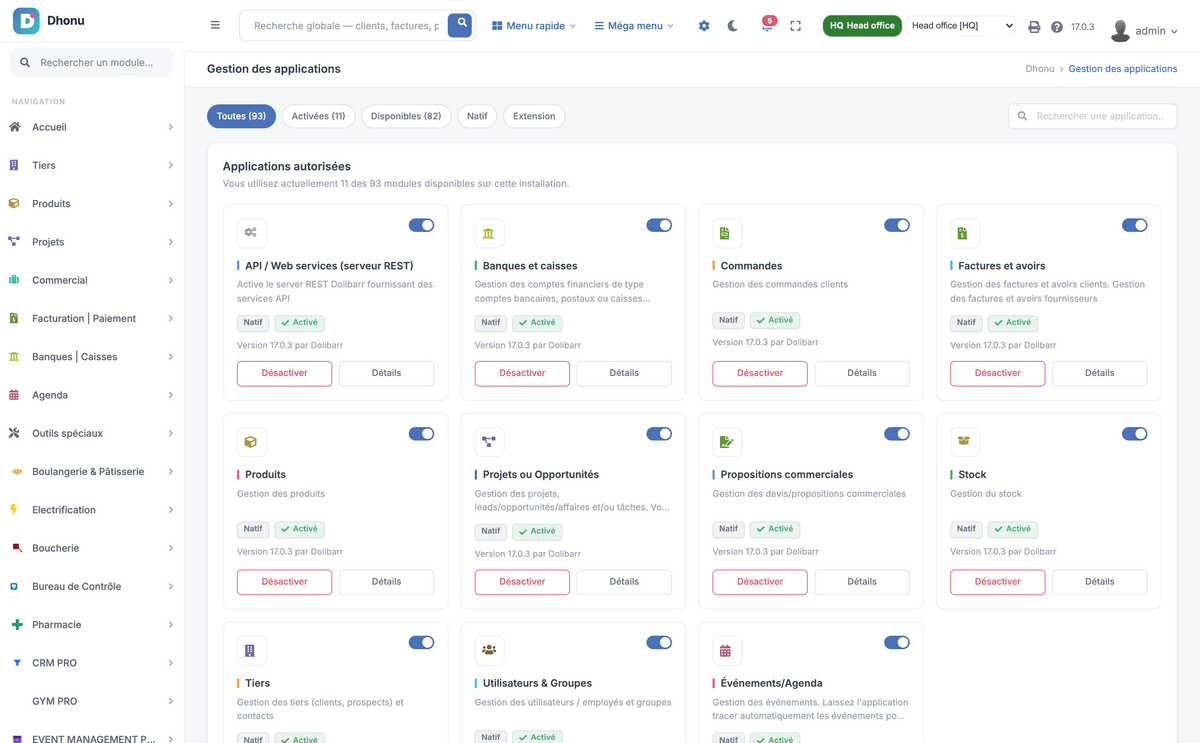Viewport: 1200px width, 743px height.
Task: Select the Disponibles (82) tab
Action: click(406, 116)
